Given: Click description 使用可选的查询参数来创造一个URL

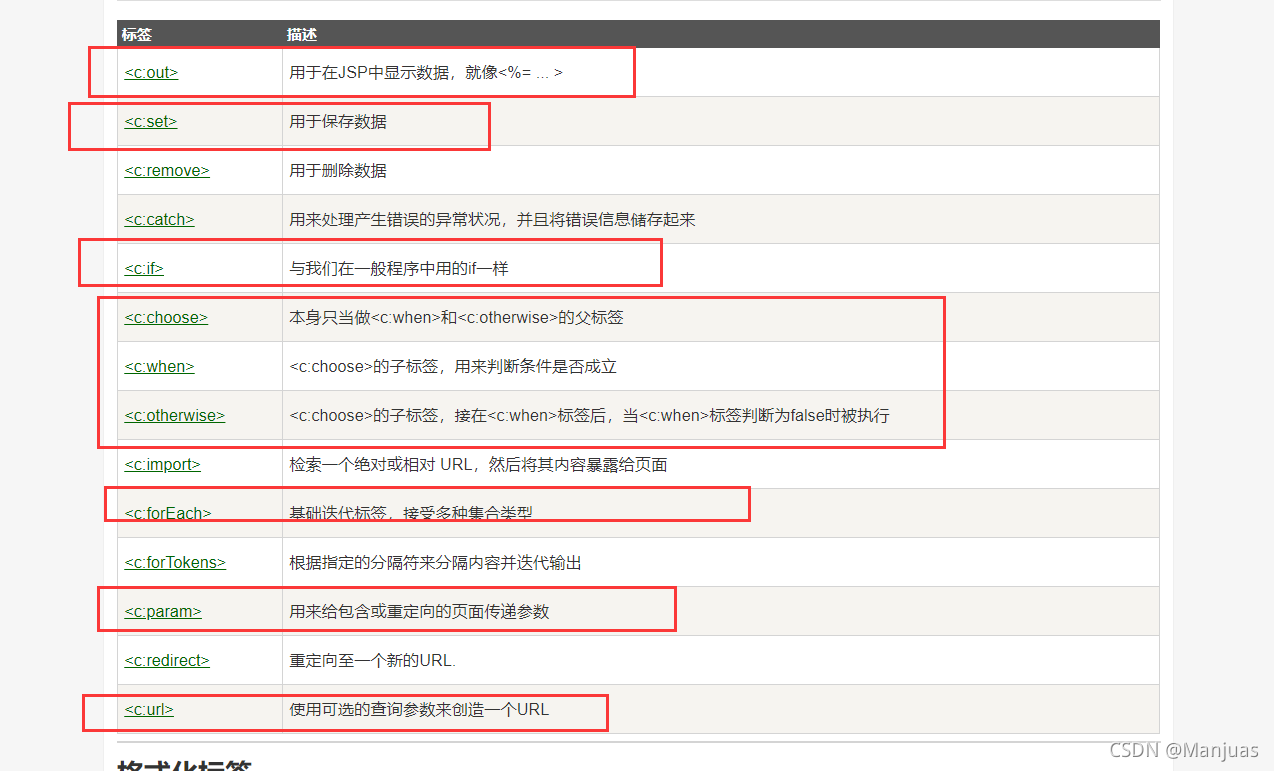Looking at the screenshot, I should tap(419, 710).
